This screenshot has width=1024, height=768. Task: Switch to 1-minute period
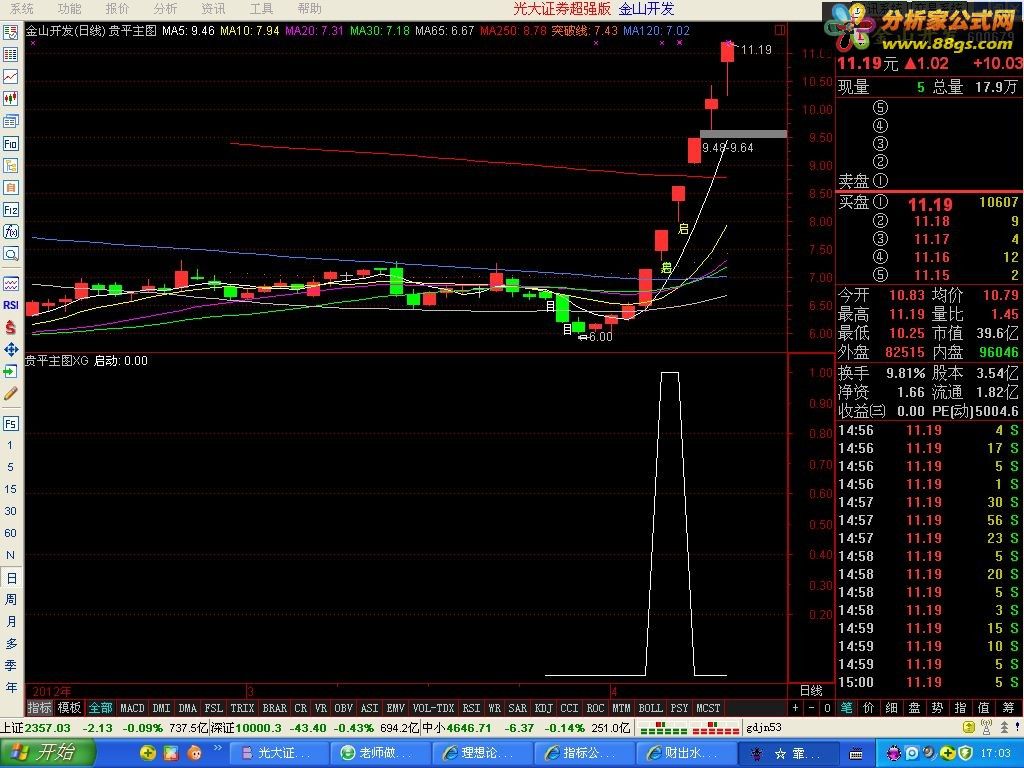pyautogui.click(x=10, y=445)
